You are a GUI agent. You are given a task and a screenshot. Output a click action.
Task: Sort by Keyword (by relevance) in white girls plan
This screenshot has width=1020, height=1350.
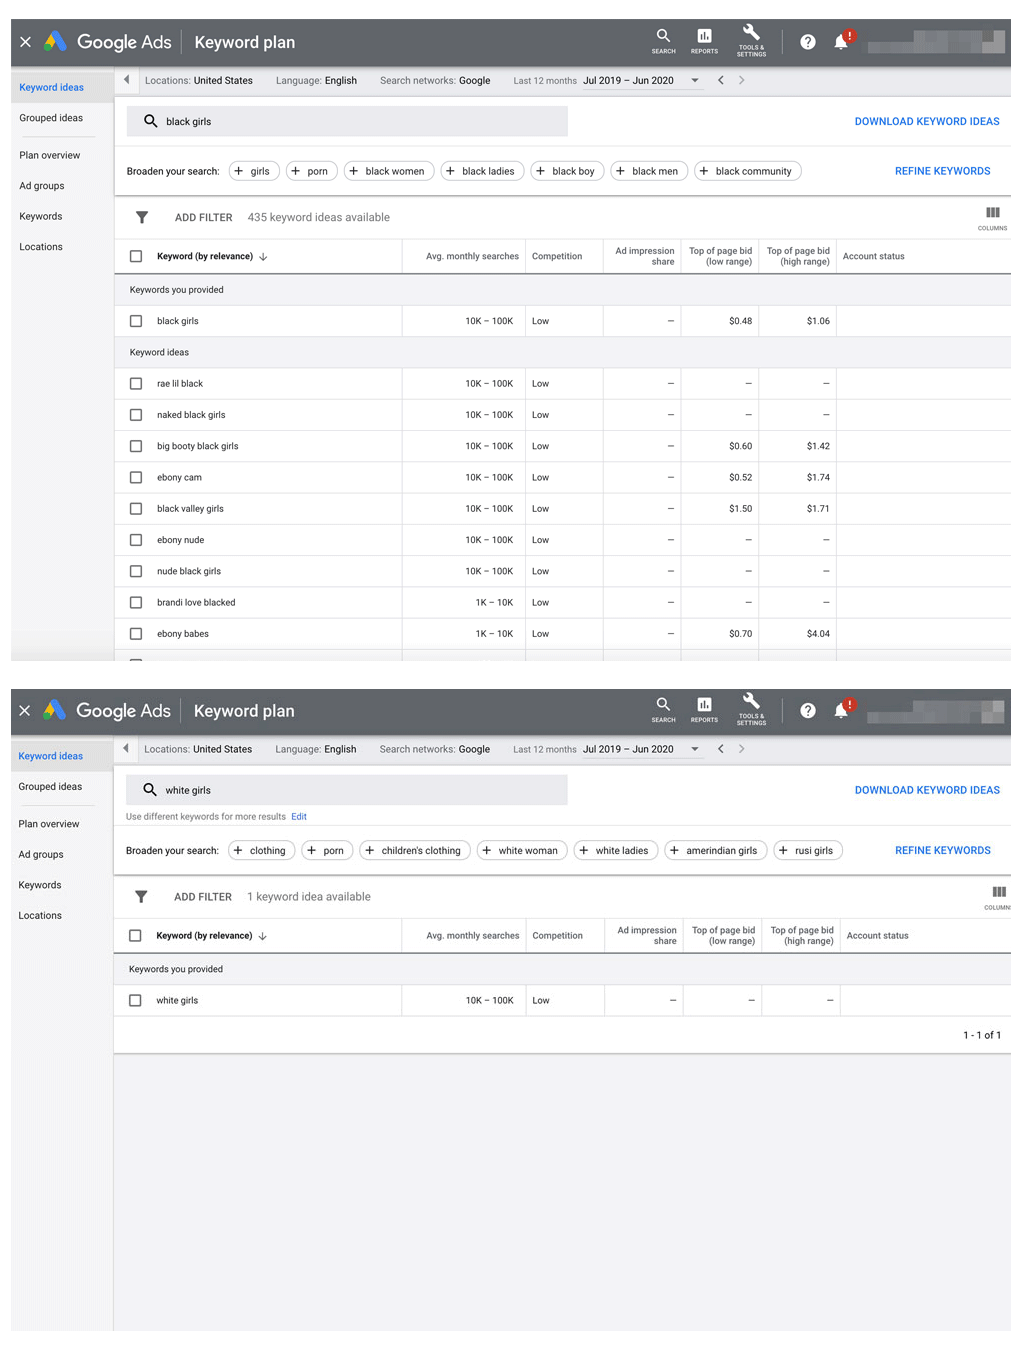(x=211, y=936)
